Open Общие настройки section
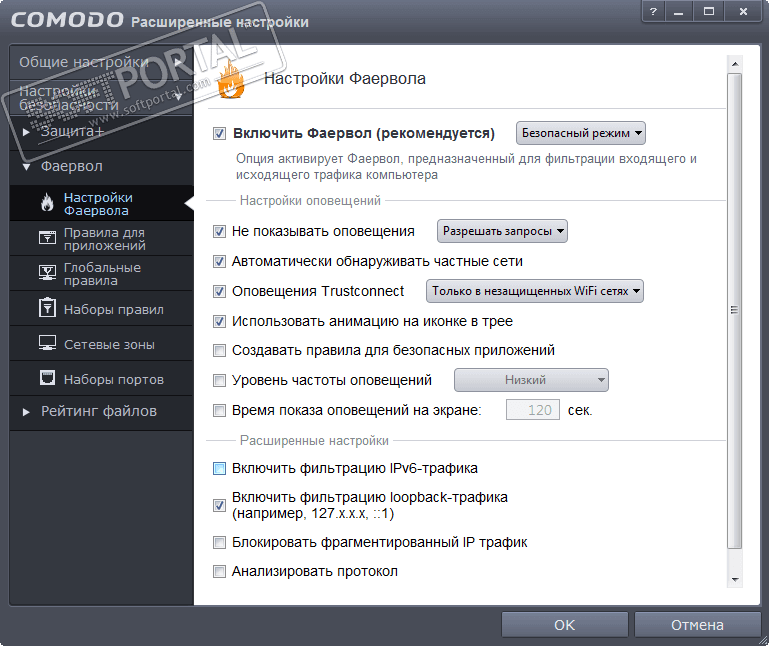Screen dimensions: 769x646 [x=100, y=62]
